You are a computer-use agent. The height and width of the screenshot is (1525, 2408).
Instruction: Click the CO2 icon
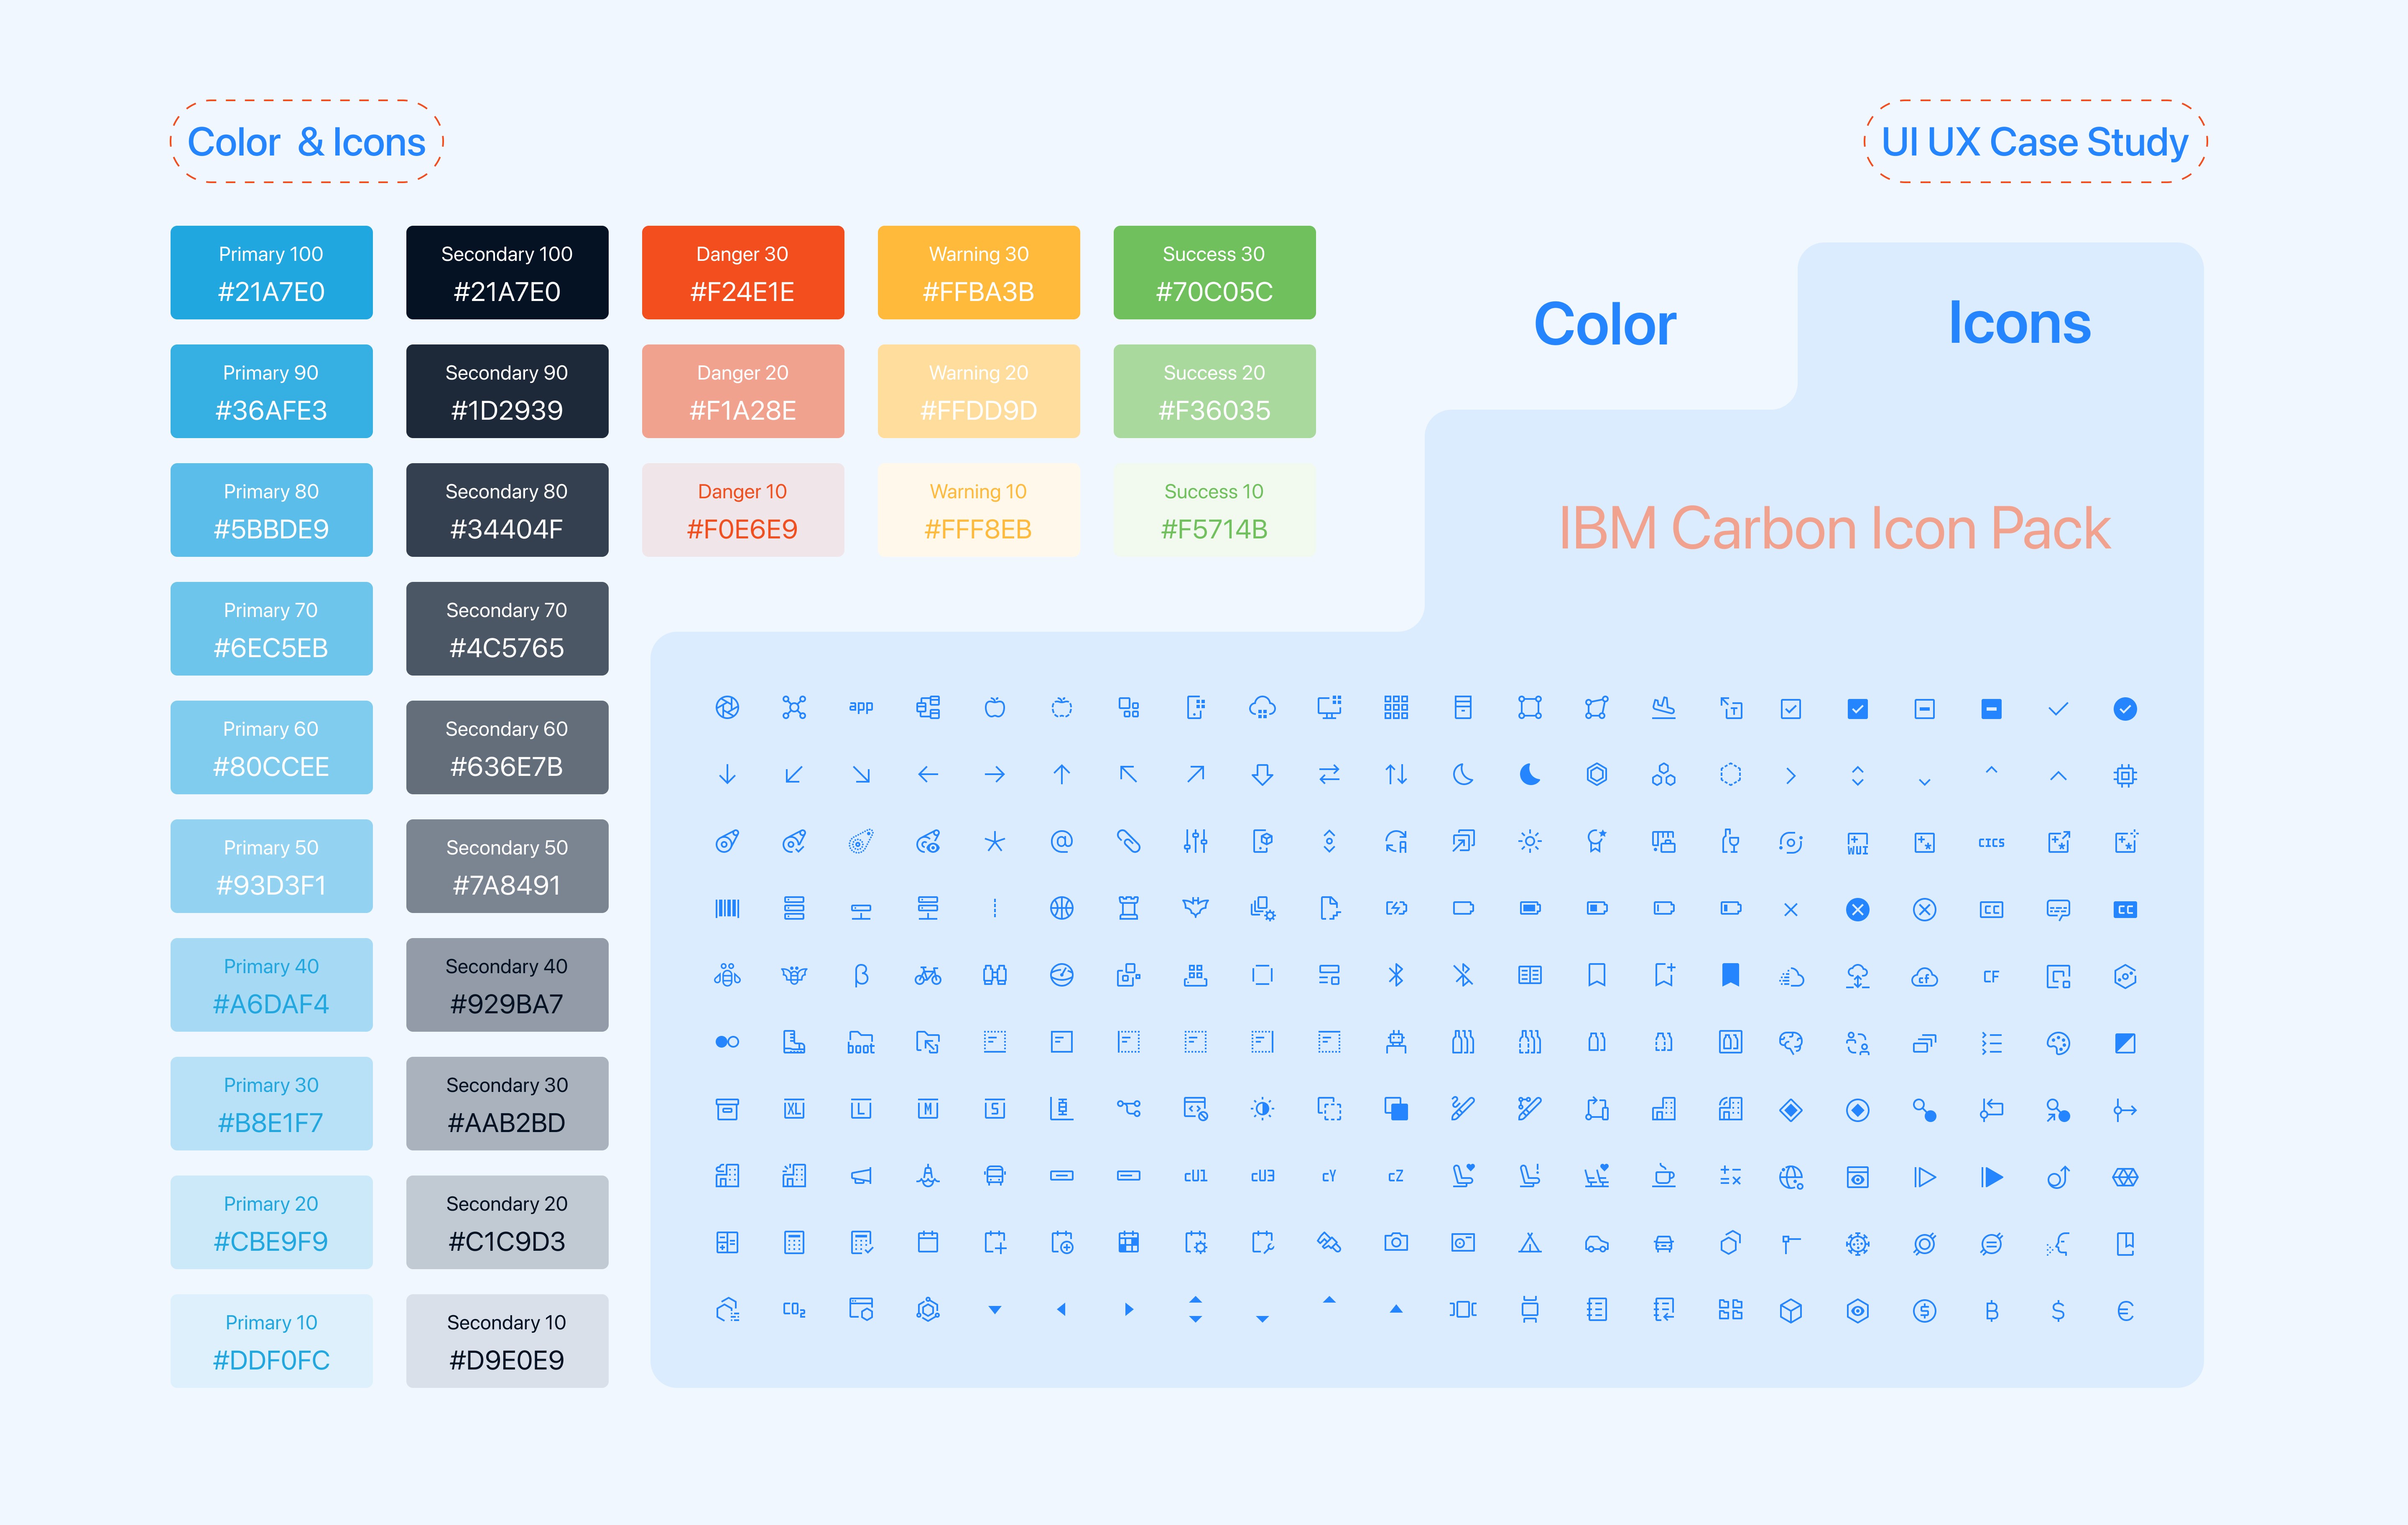[794, 1309]
